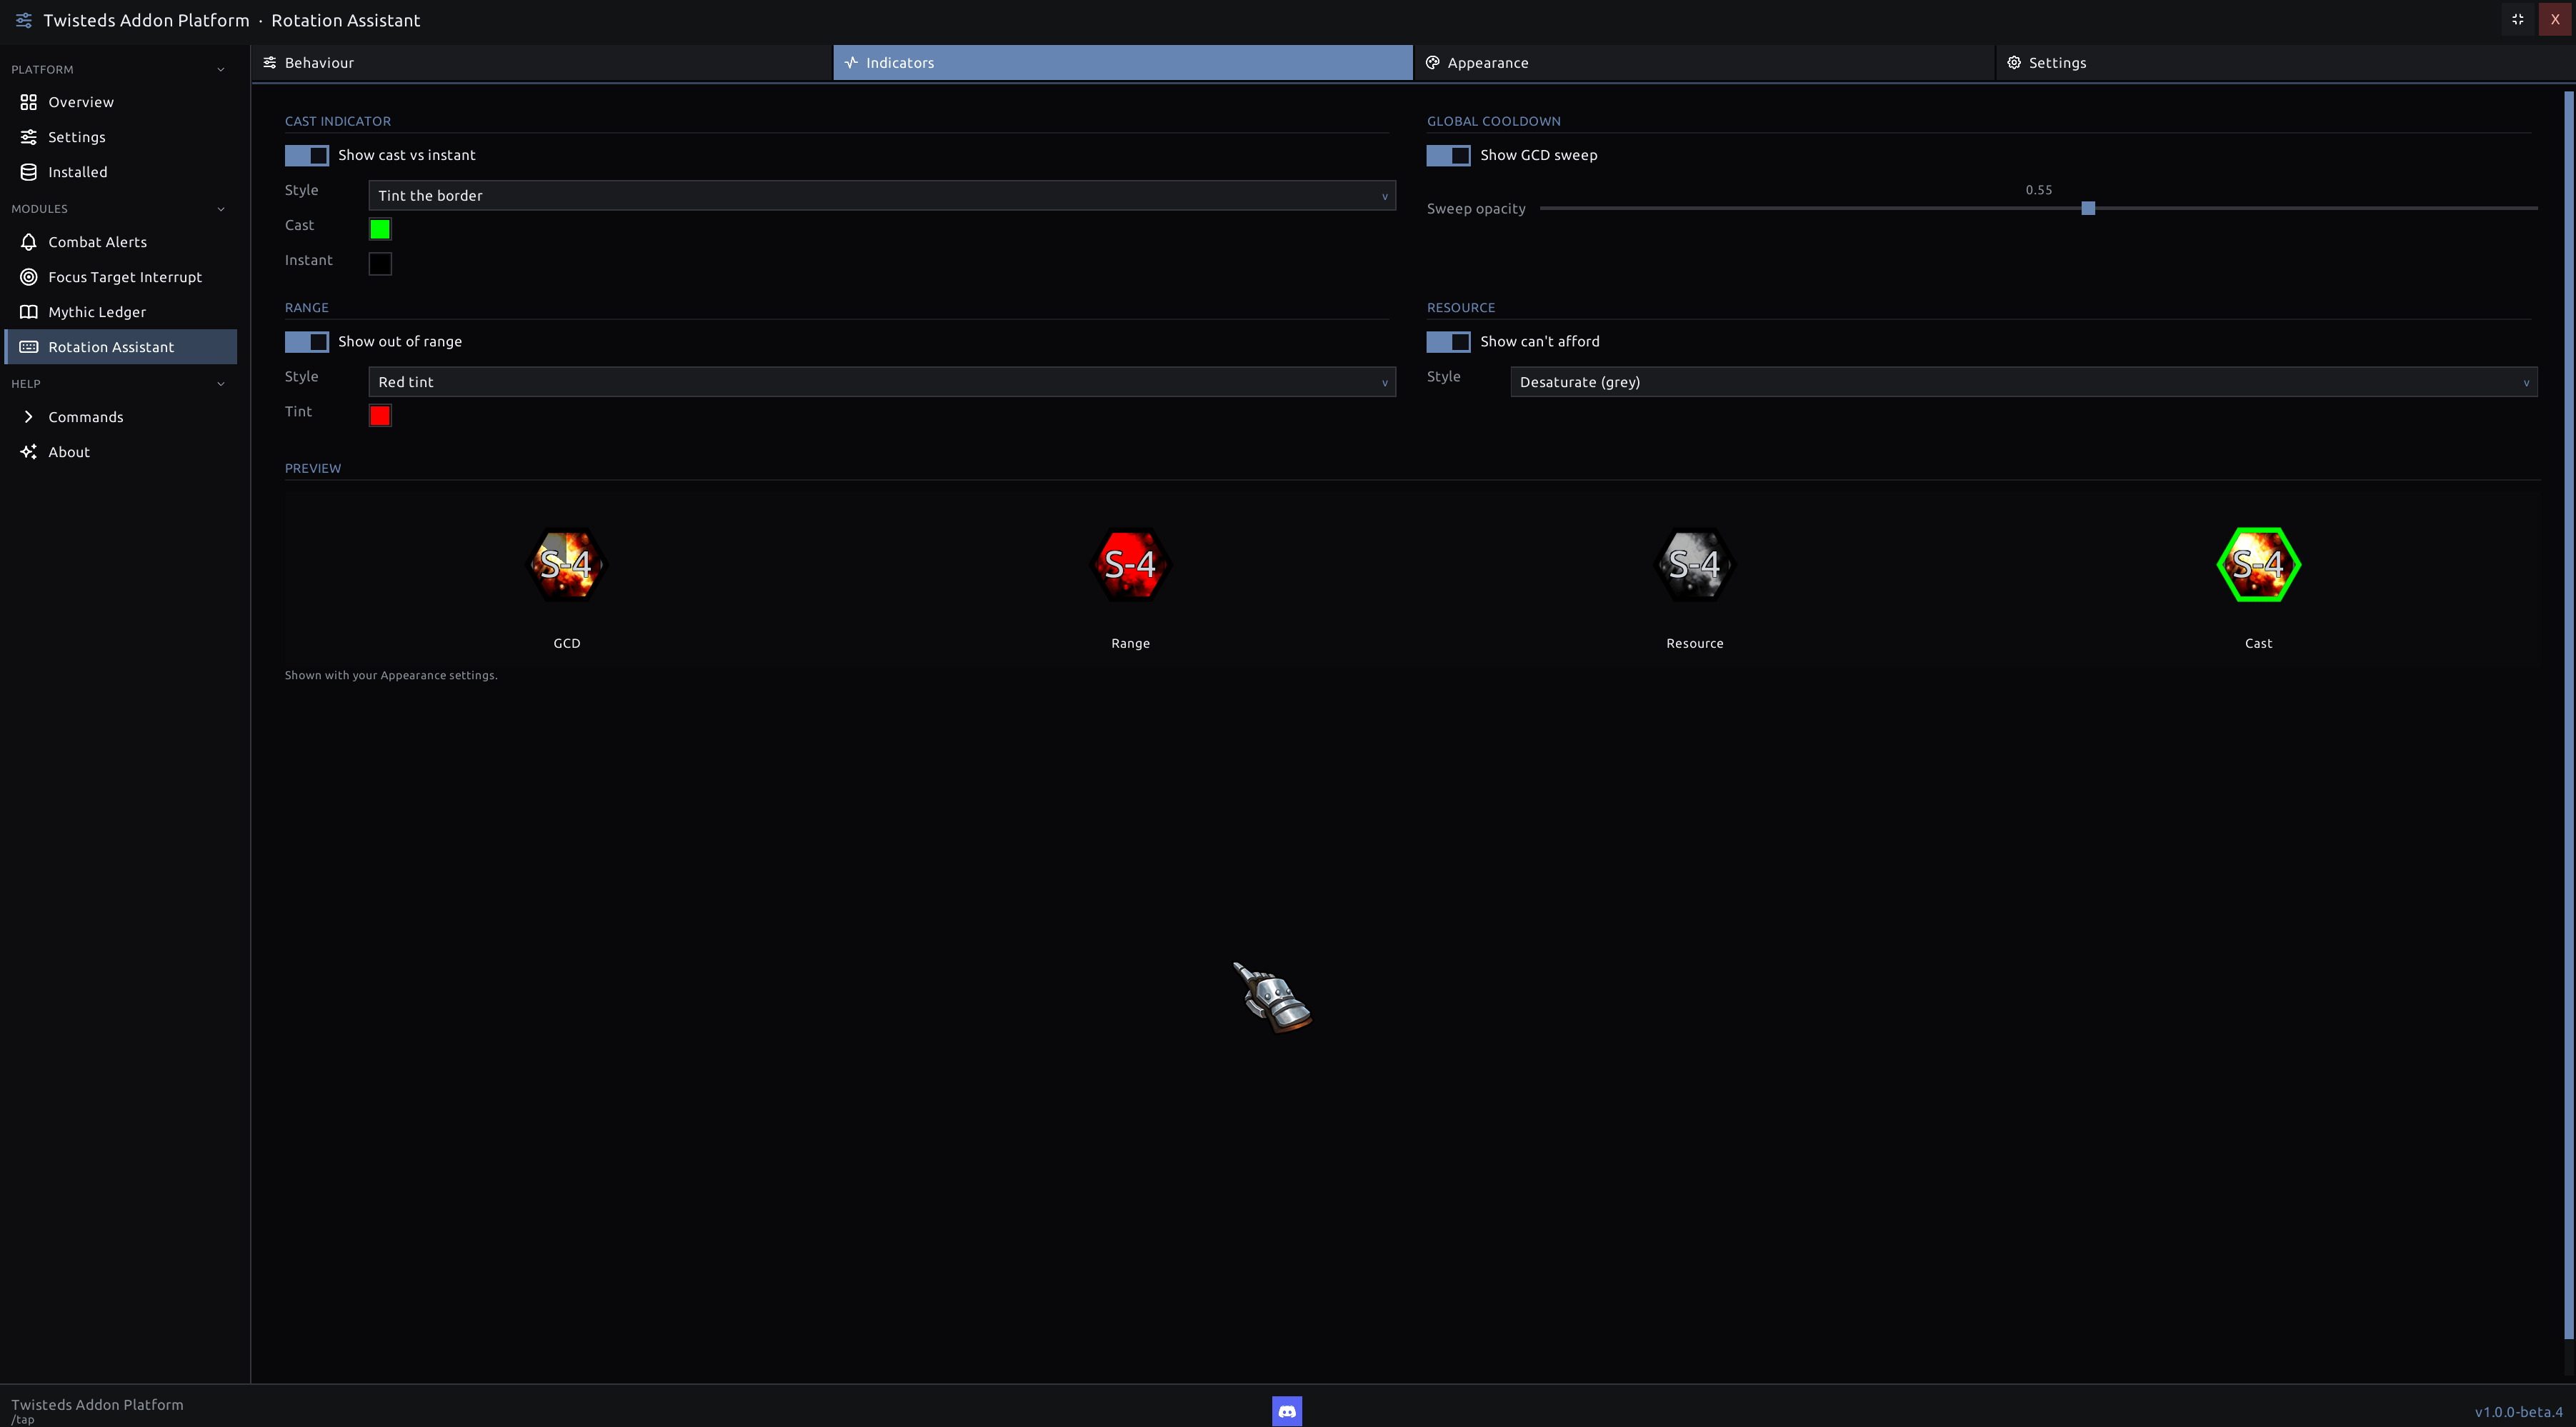This screenshot has width=2576, height=1427.
Task: Click the vertical scrollbar on right edge
Action: 2568,715
